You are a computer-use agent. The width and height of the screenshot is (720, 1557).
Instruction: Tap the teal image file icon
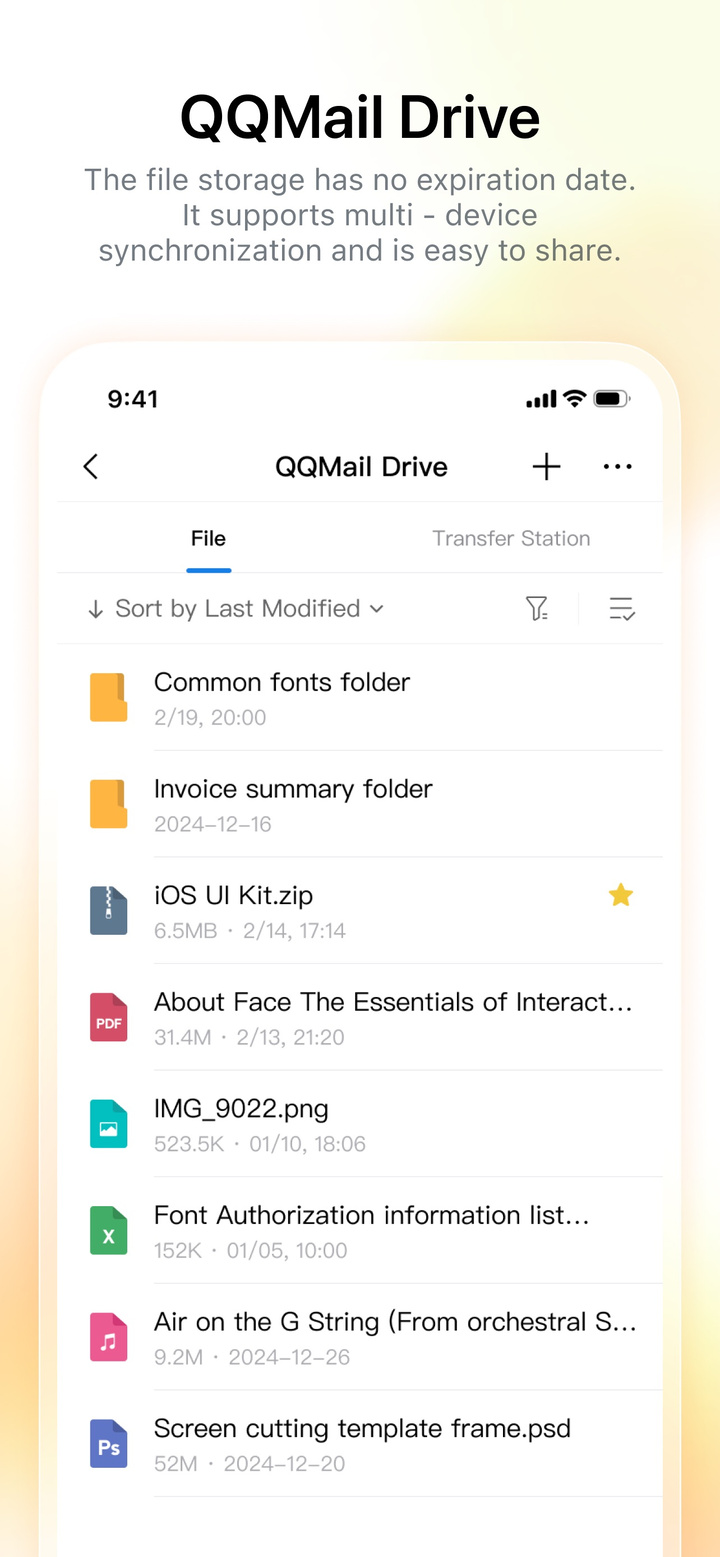pos(109,1124)
